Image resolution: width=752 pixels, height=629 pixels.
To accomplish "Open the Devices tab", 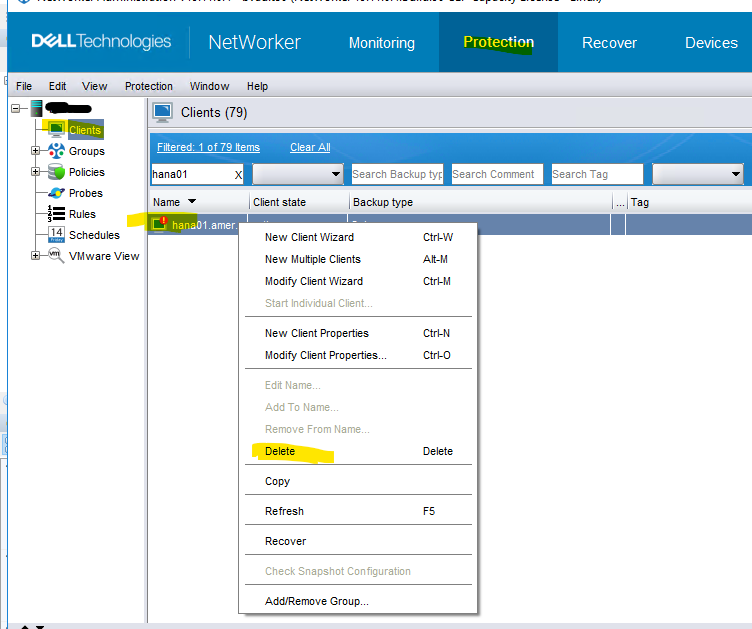I will point(710,43).
